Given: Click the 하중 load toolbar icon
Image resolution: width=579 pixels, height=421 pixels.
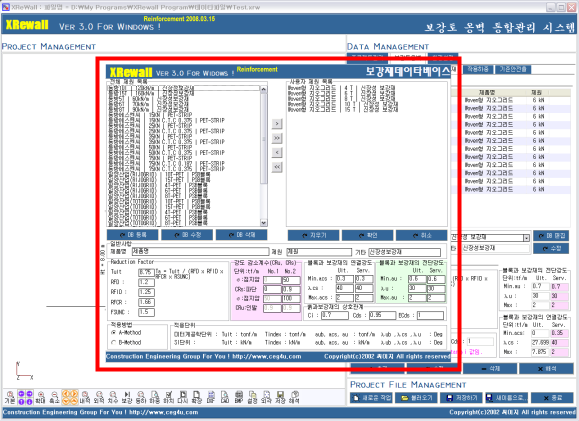Looking at the screenshot, I should (x=155, y=397).
